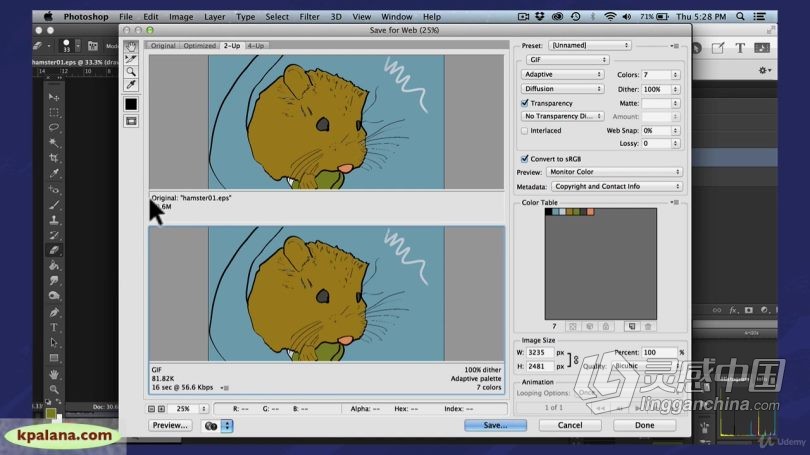The image size is (810, 455).
Task: Open macOS Spotlight search
Action: tap(740, 17)
